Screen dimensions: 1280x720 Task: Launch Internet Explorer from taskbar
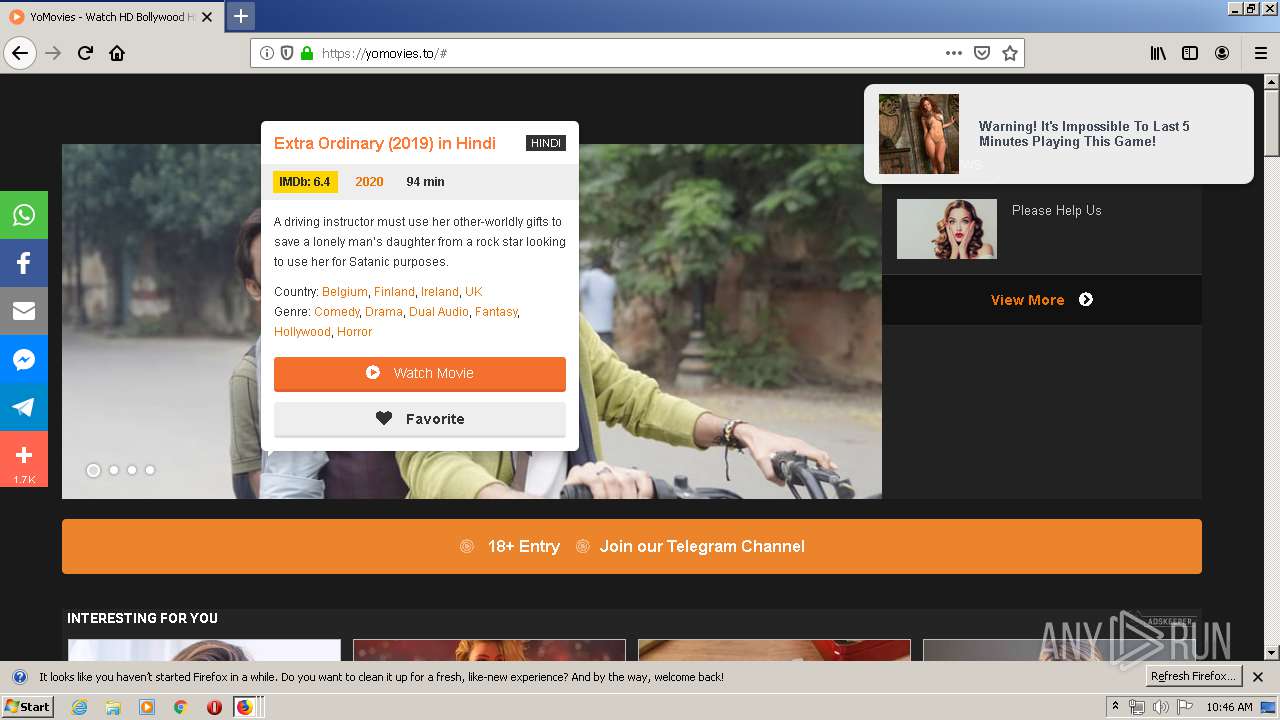click(80, 707)
